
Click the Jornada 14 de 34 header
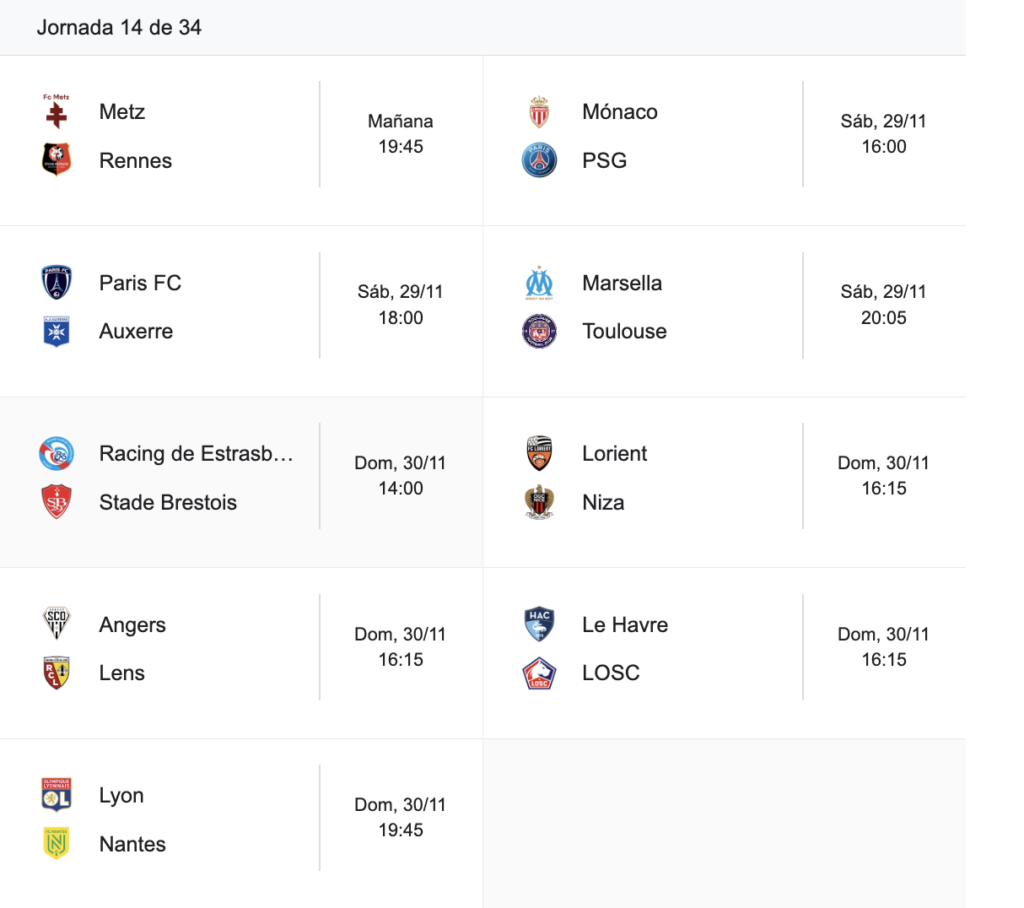119,28
